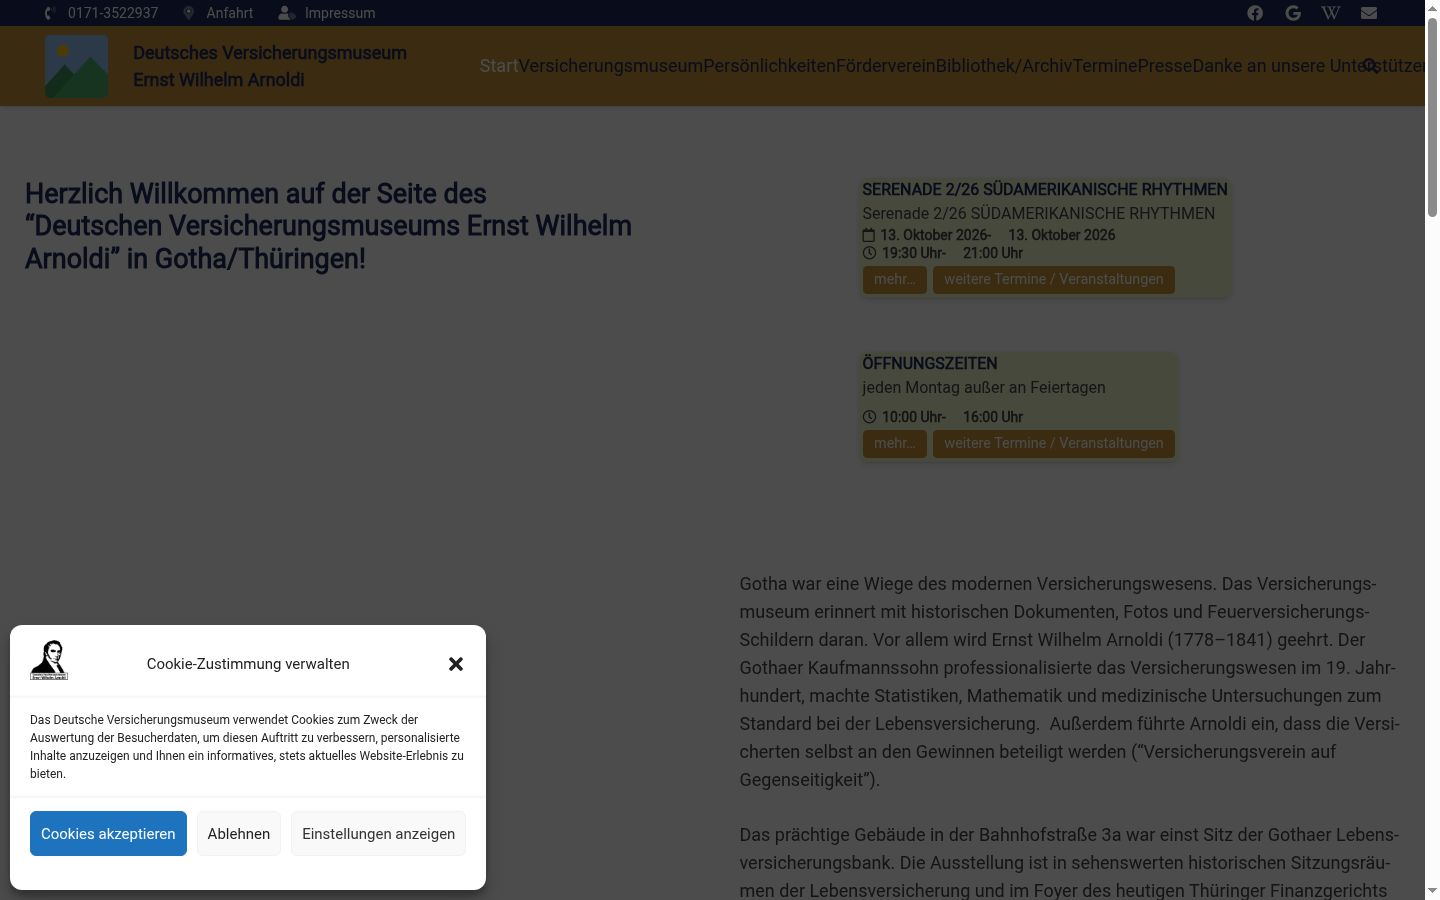Open Termine in the navigation
1440x900 pixels.
pos(1105,66)
